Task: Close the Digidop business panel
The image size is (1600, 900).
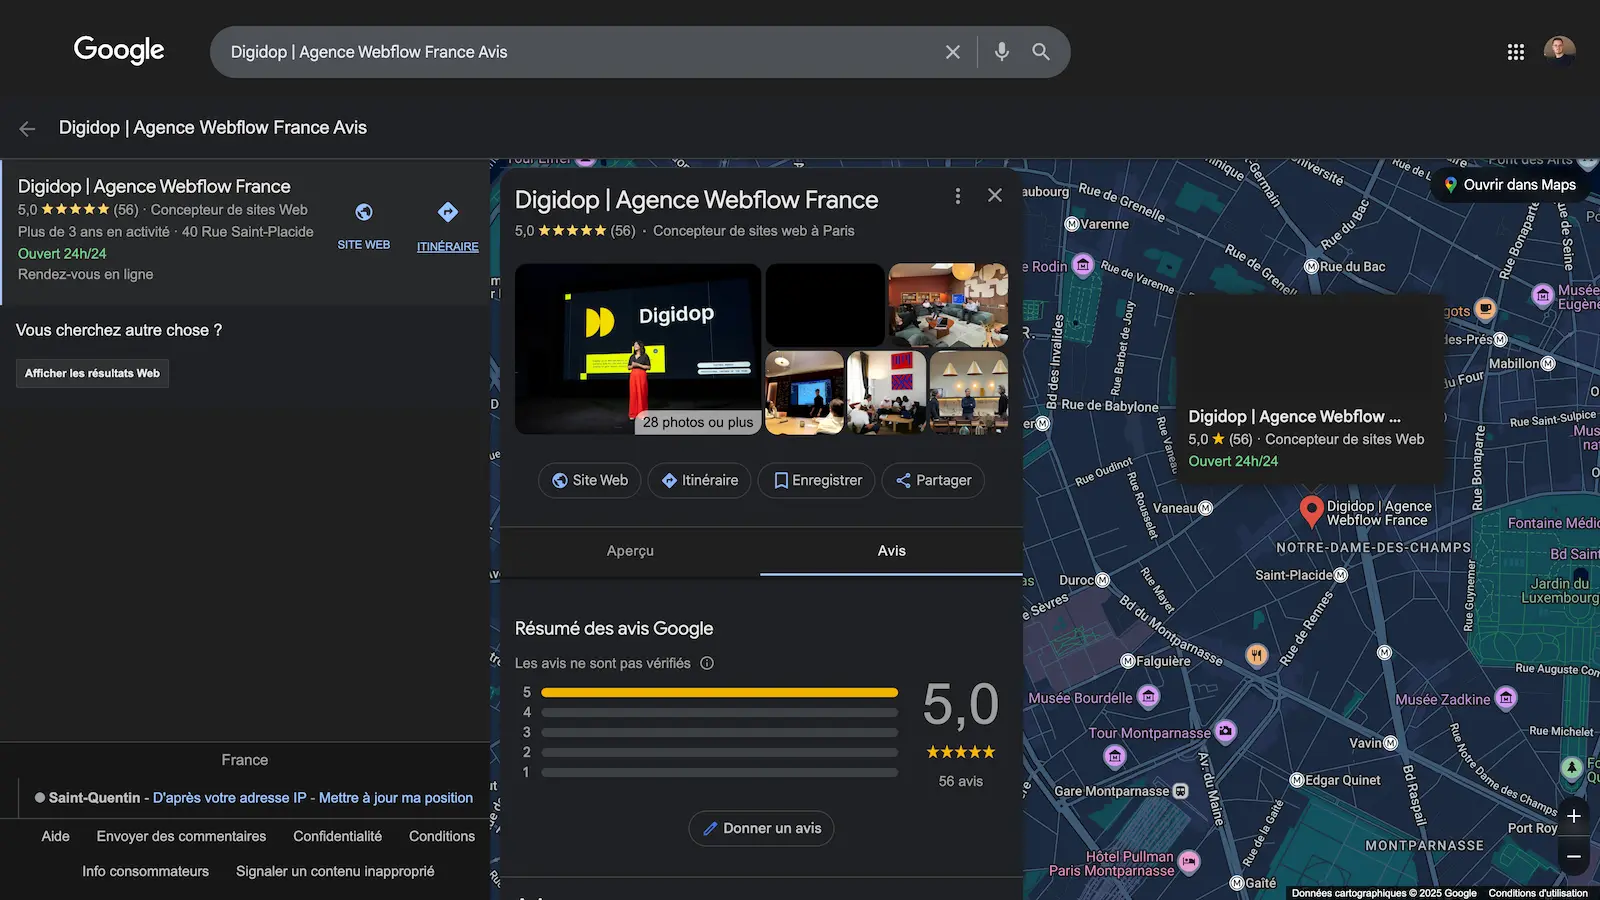Action: click(995, 196)
